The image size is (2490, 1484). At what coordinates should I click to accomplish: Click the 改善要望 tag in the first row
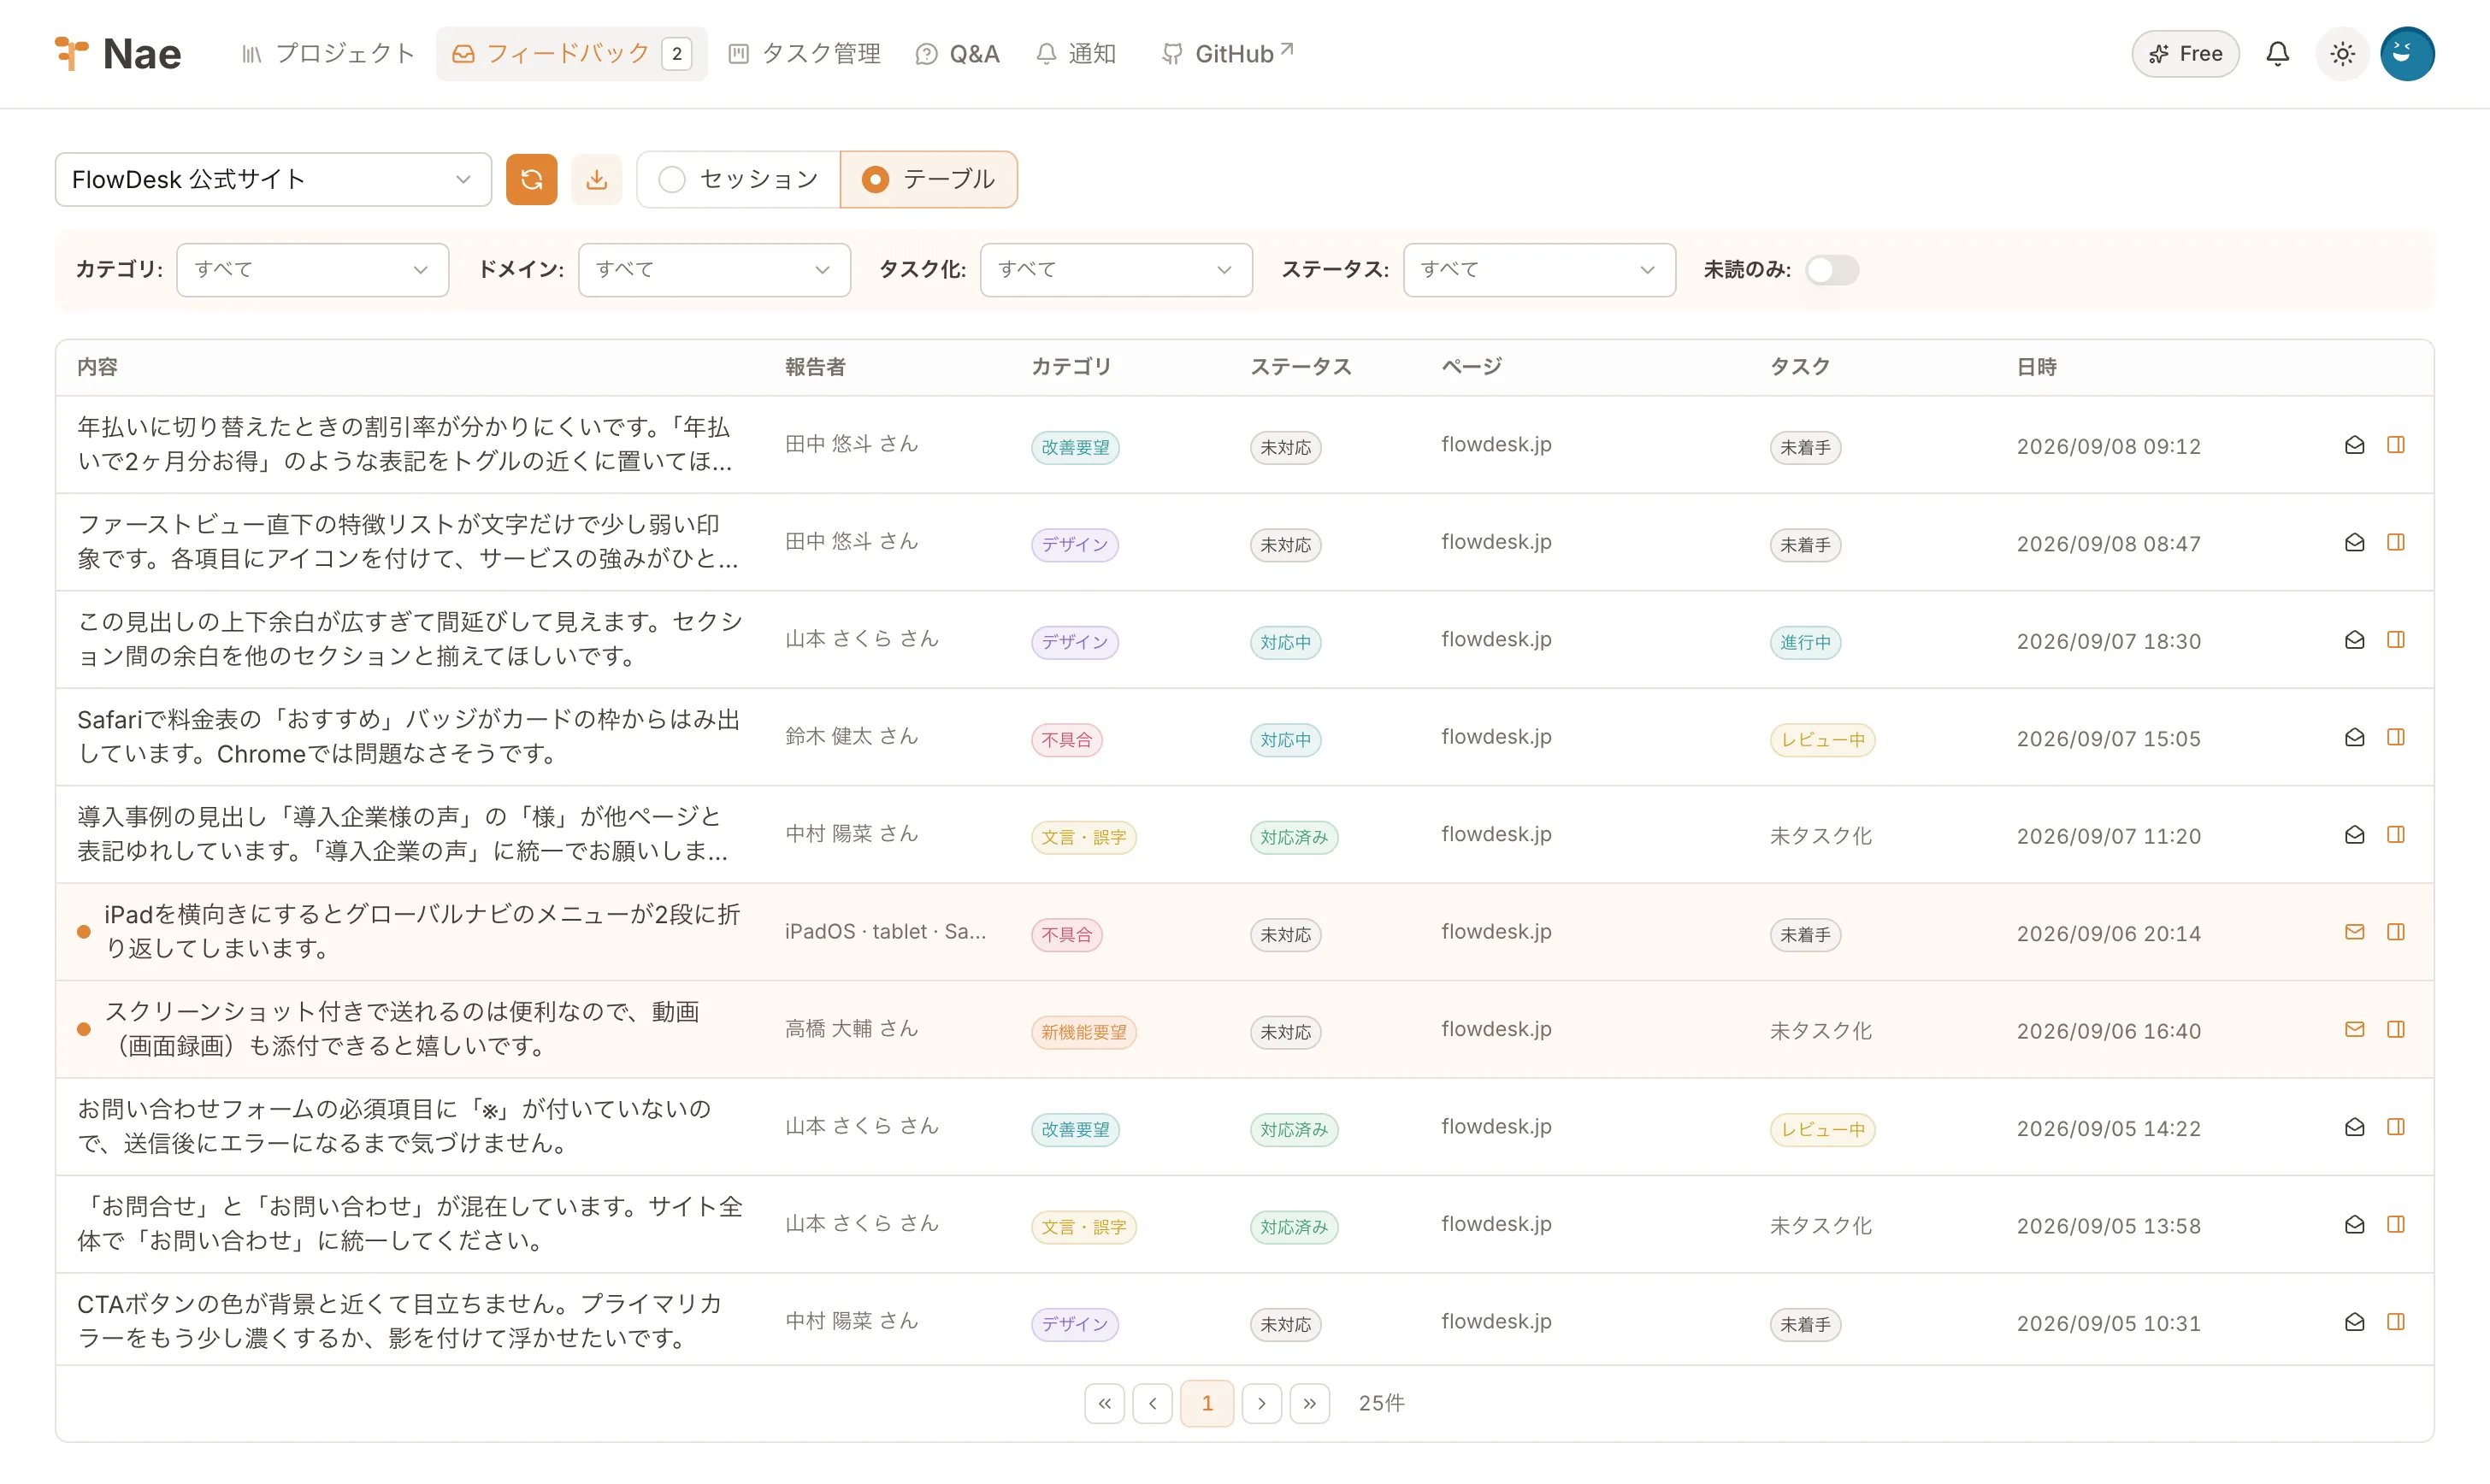click(1075, 447)
